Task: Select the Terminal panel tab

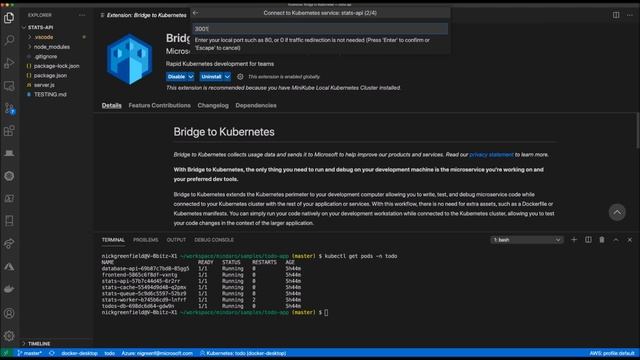Action: (x=113, y=240)
